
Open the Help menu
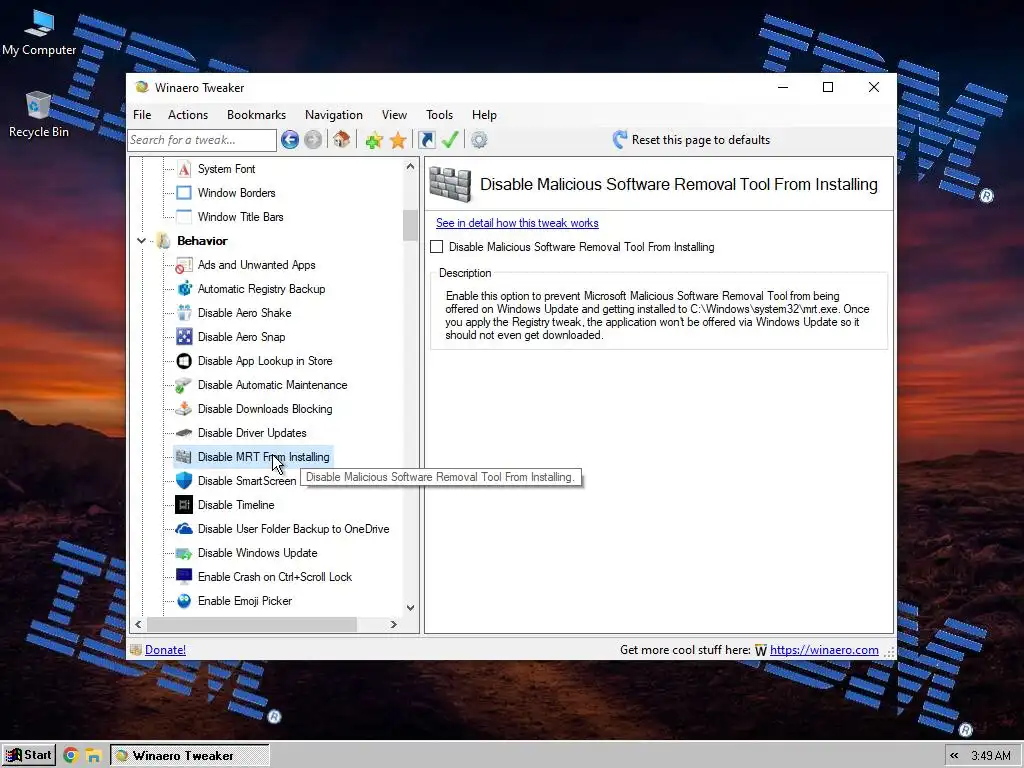[485, 115]
